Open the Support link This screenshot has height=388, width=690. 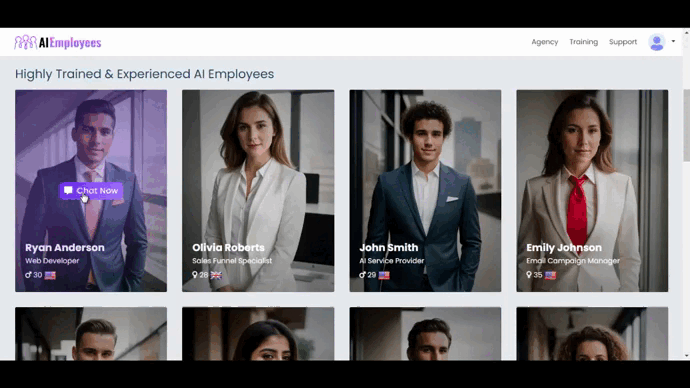point(623,42)
